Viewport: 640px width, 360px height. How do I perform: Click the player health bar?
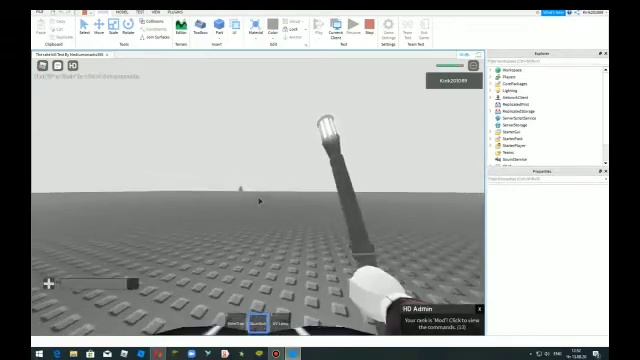tap(450, 65)
